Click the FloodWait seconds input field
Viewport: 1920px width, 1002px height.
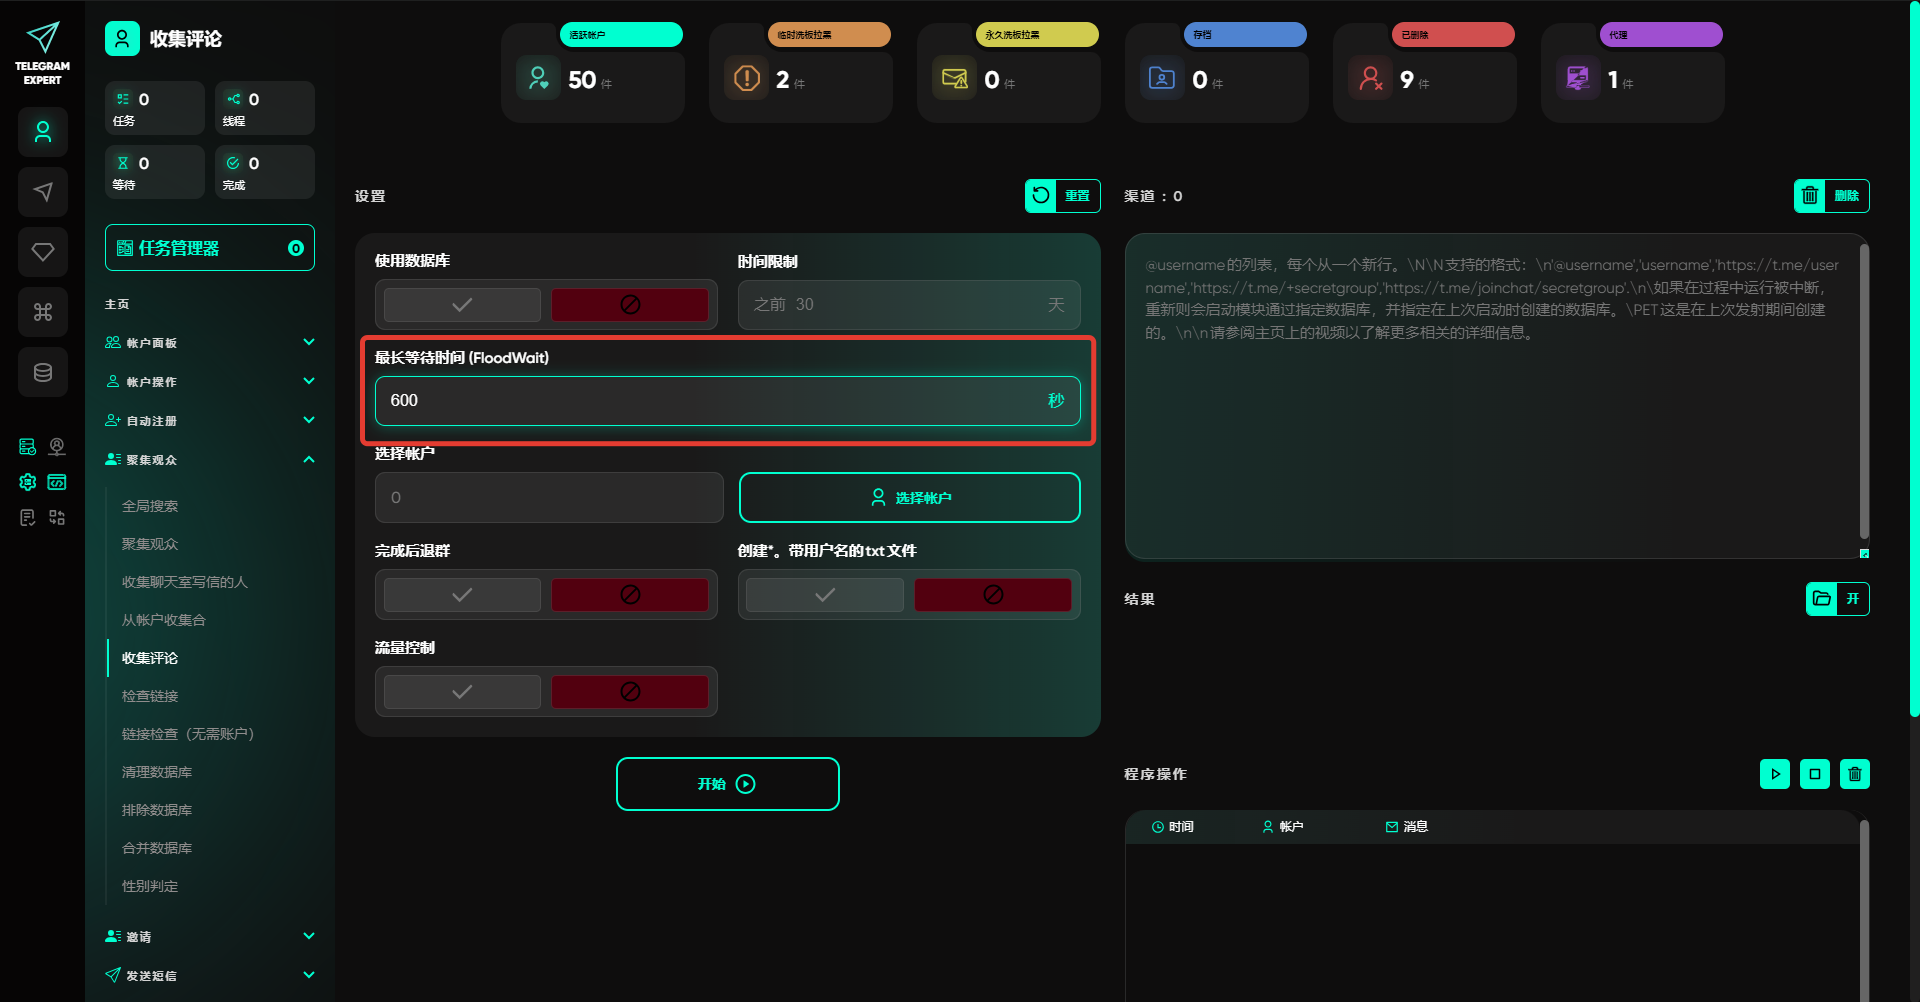710,401
